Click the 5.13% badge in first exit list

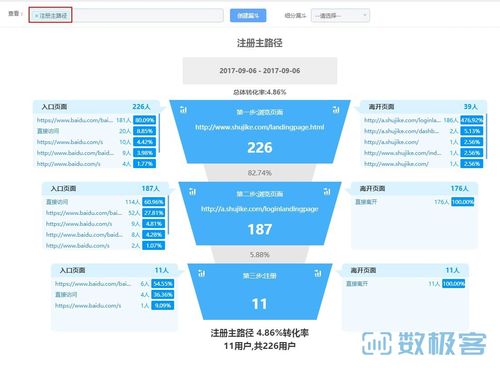click(472, 131)
